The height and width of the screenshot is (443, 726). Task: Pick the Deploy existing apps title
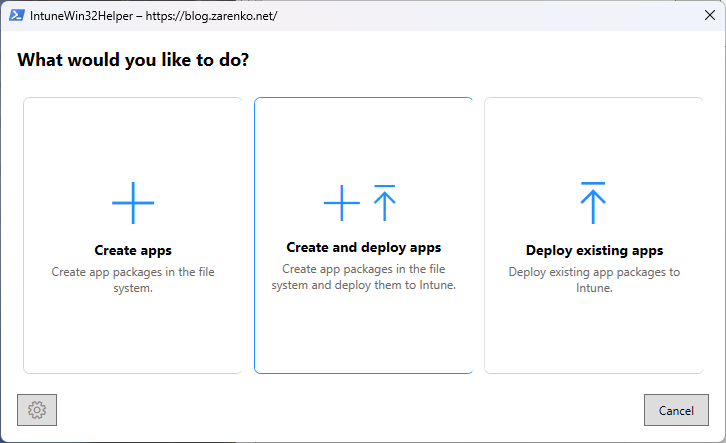[x=594, y=250]
